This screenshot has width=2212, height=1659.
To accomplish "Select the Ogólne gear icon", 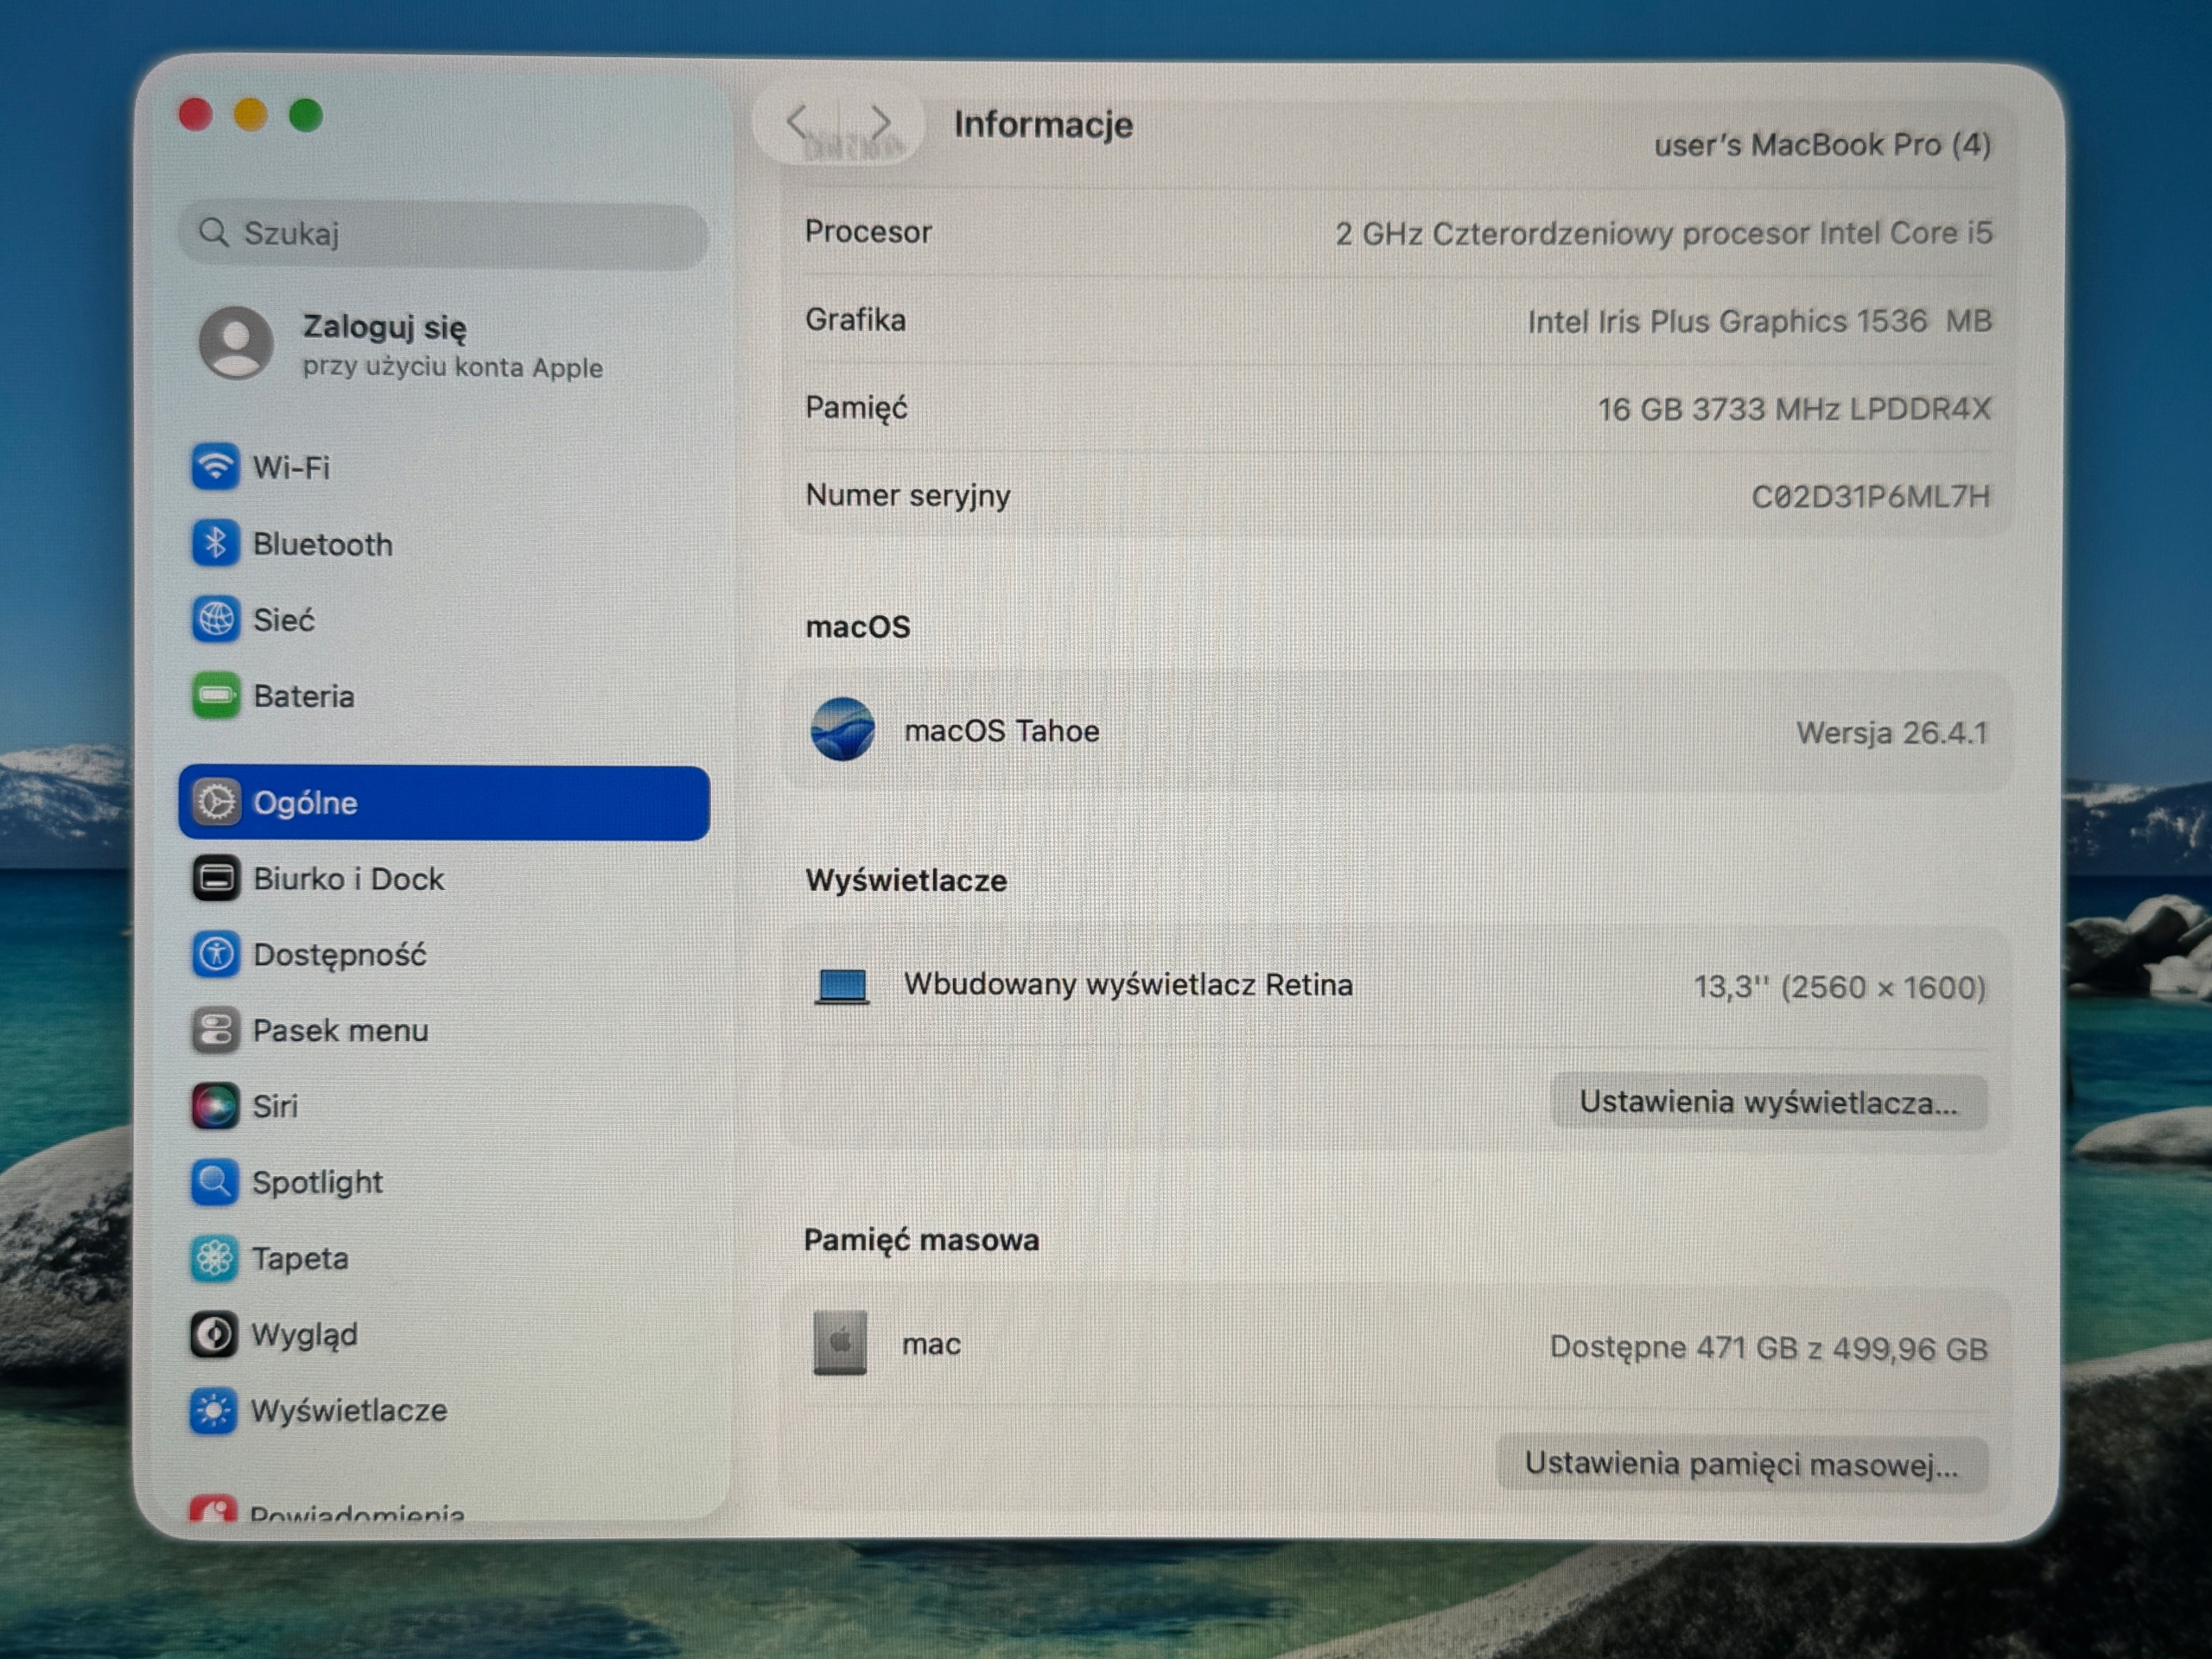I will coord(215,802).
